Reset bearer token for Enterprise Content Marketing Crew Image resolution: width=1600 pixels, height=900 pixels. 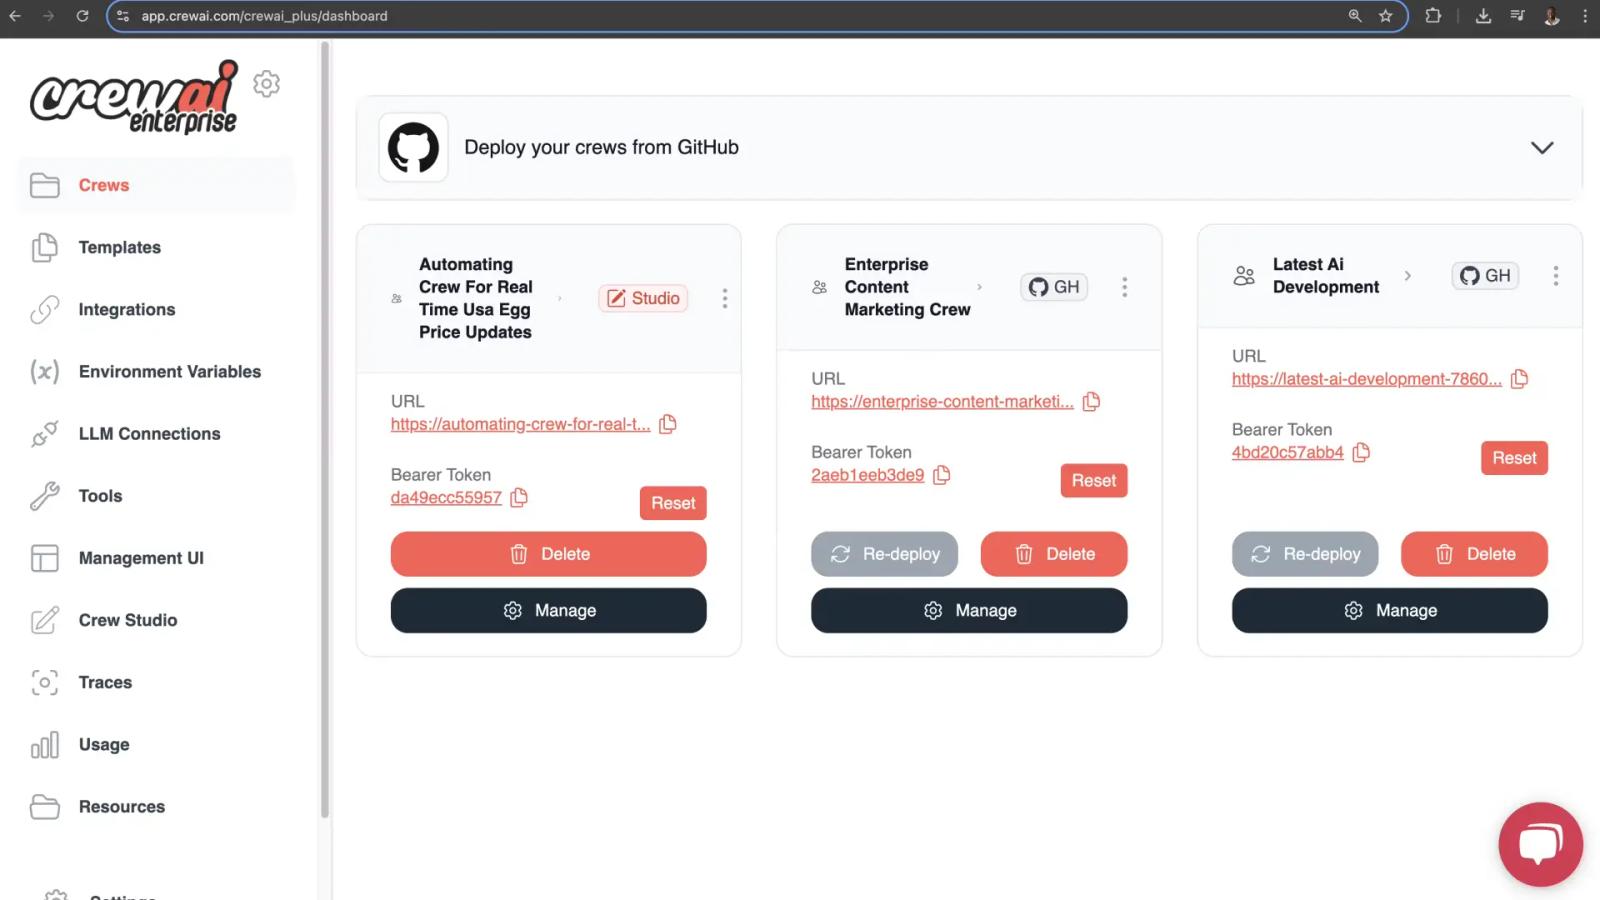click(1094, 481)
